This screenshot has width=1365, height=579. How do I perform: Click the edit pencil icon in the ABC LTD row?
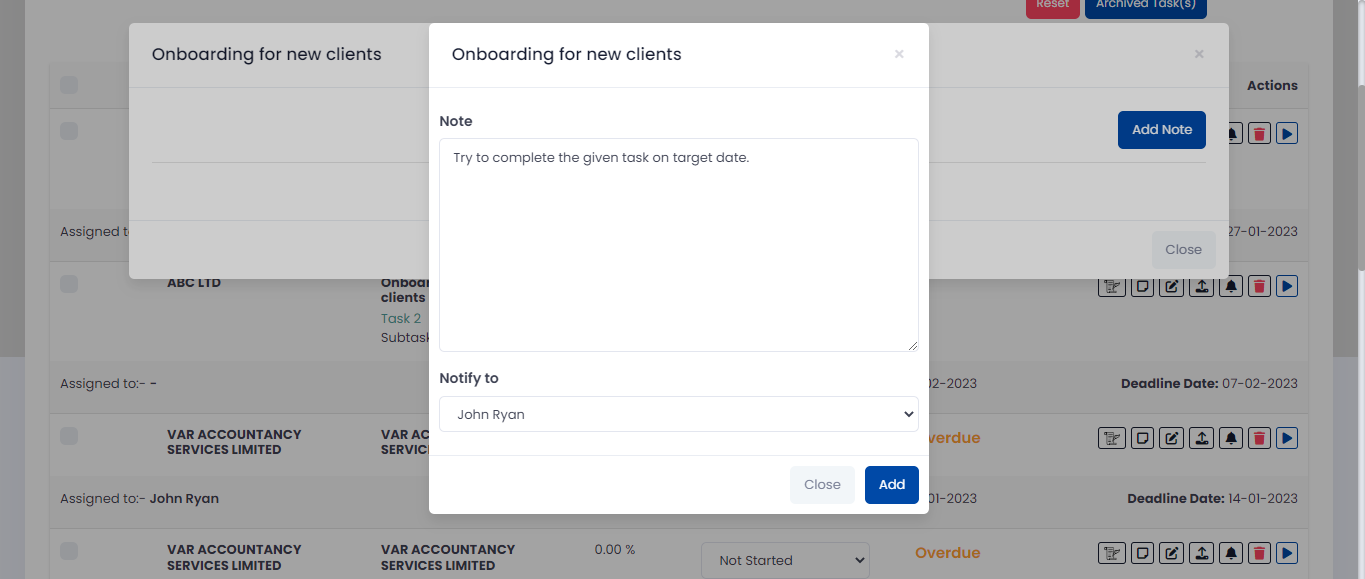(x=1170, y=286)
